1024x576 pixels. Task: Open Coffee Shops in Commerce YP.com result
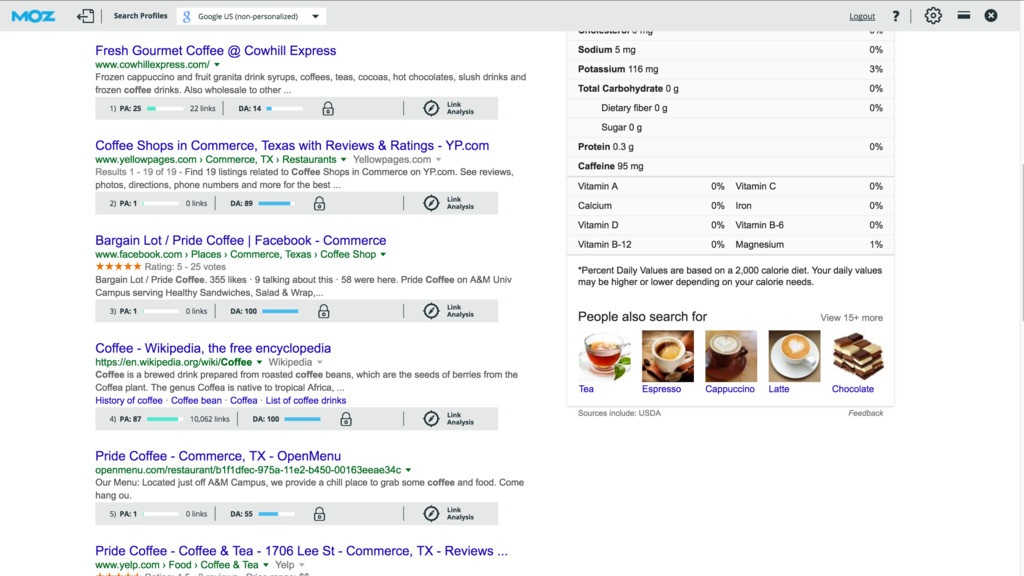(x=292, y=145)
